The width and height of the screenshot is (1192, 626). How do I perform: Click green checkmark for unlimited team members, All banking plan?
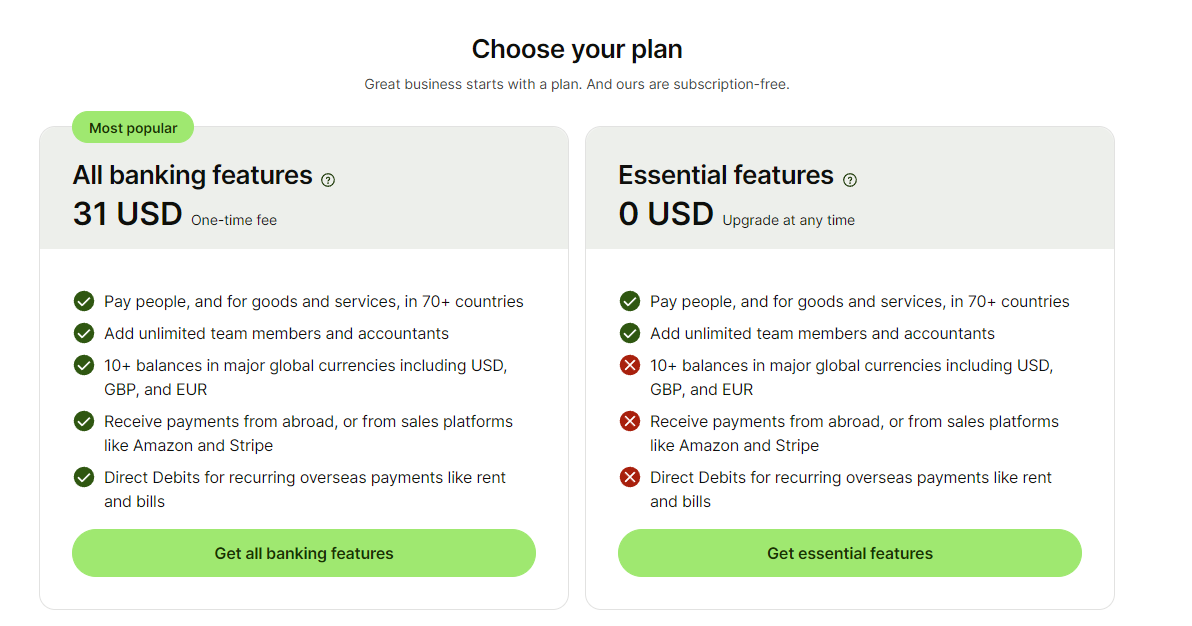84,333
